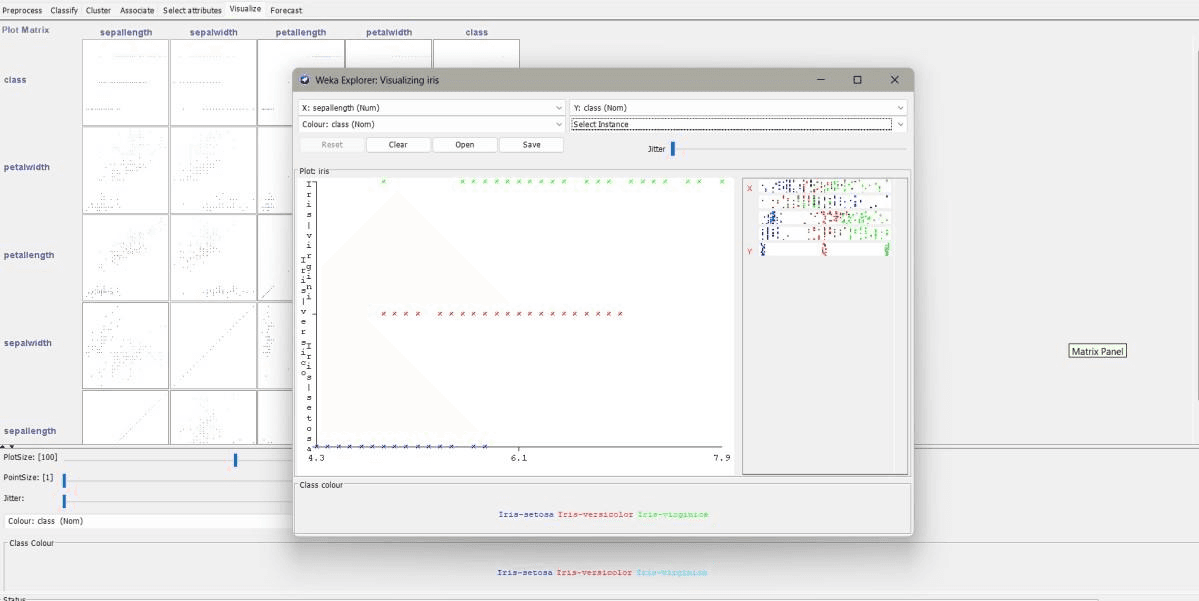
Task: Click the 6.1 x-axis value in the plot
Action: (x=519, y=458)
